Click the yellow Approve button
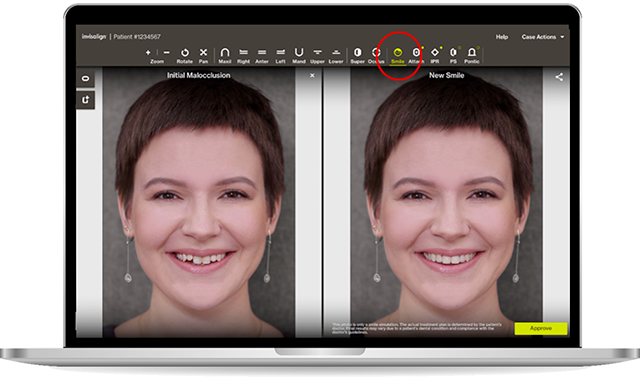This screenshot has height=380, width=640. tap(541, 328)
